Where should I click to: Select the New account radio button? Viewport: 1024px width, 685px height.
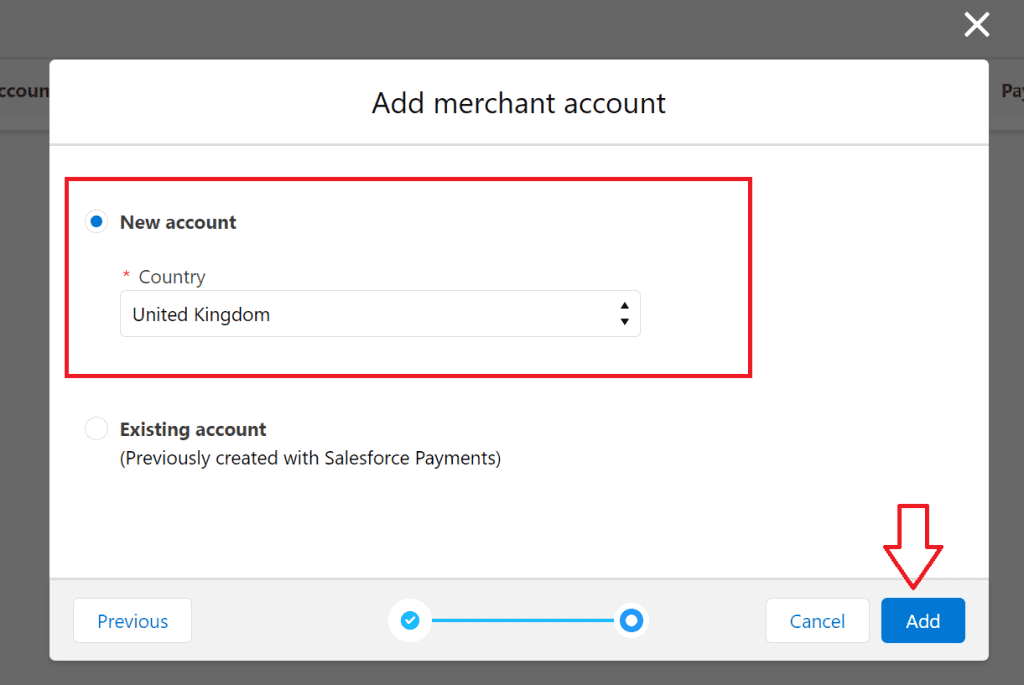96,222
